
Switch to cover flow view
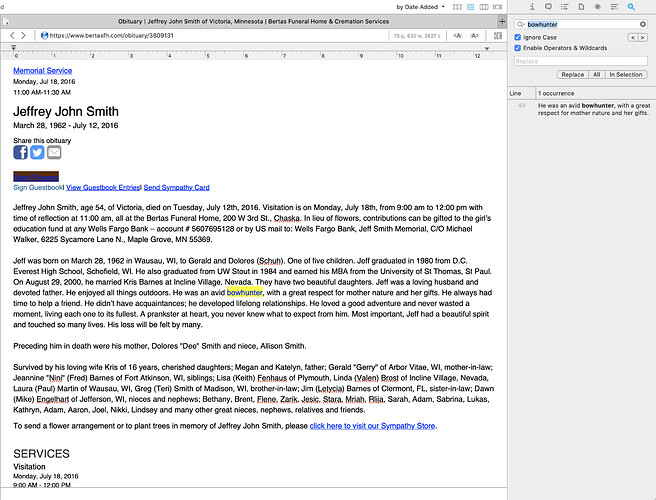click(497, 7)
